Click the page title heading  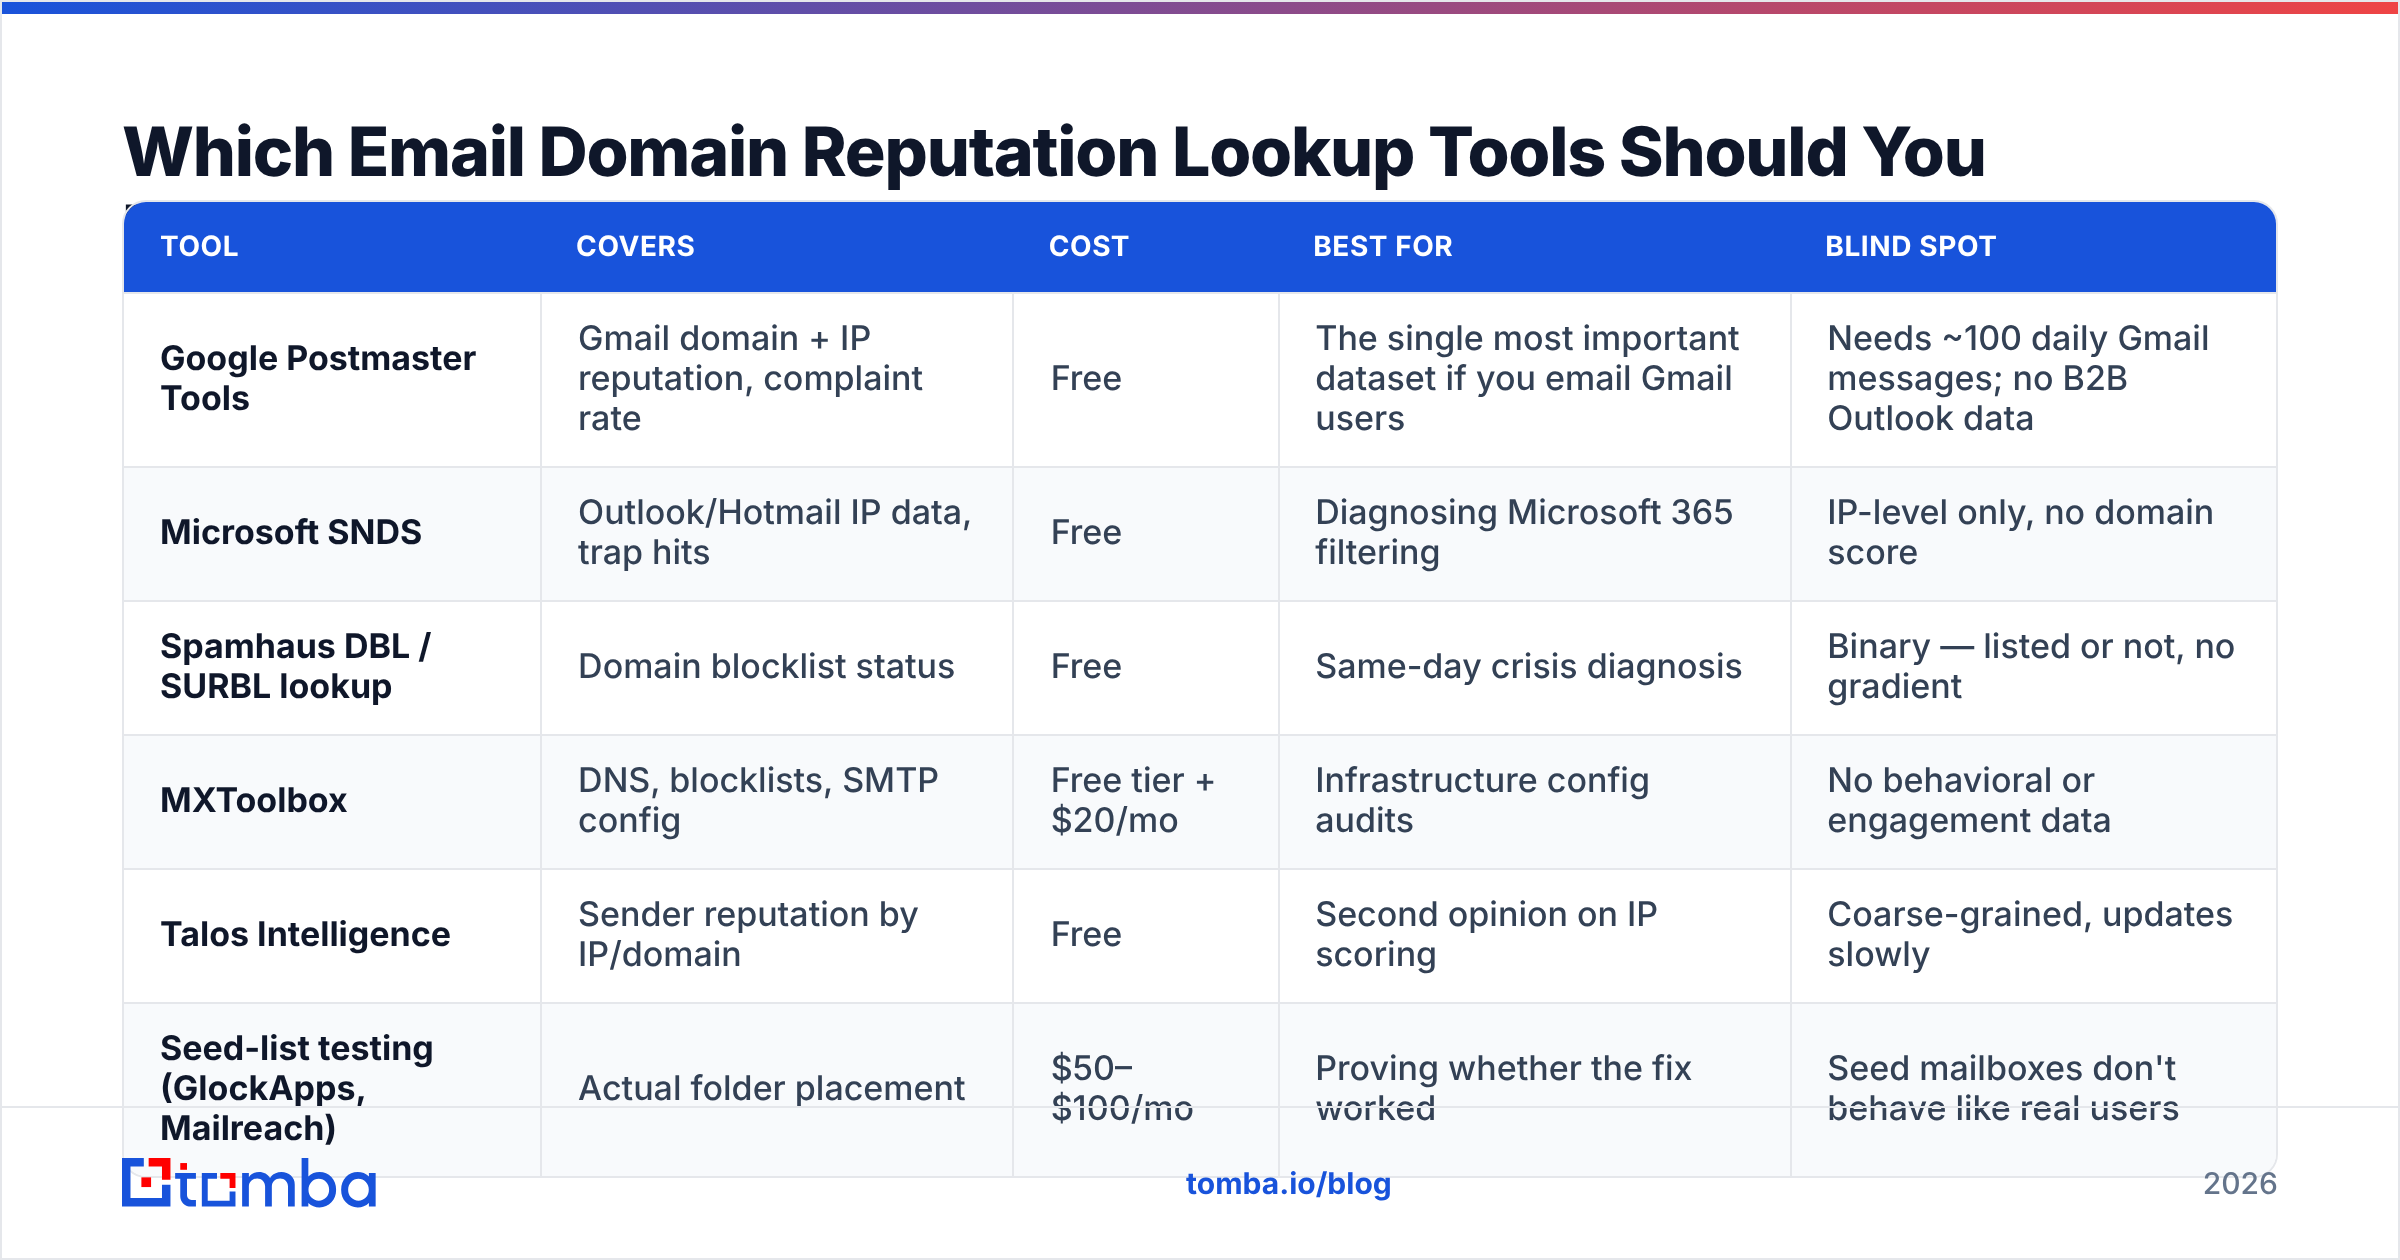pyautogui.click(x=1054, y=152)
